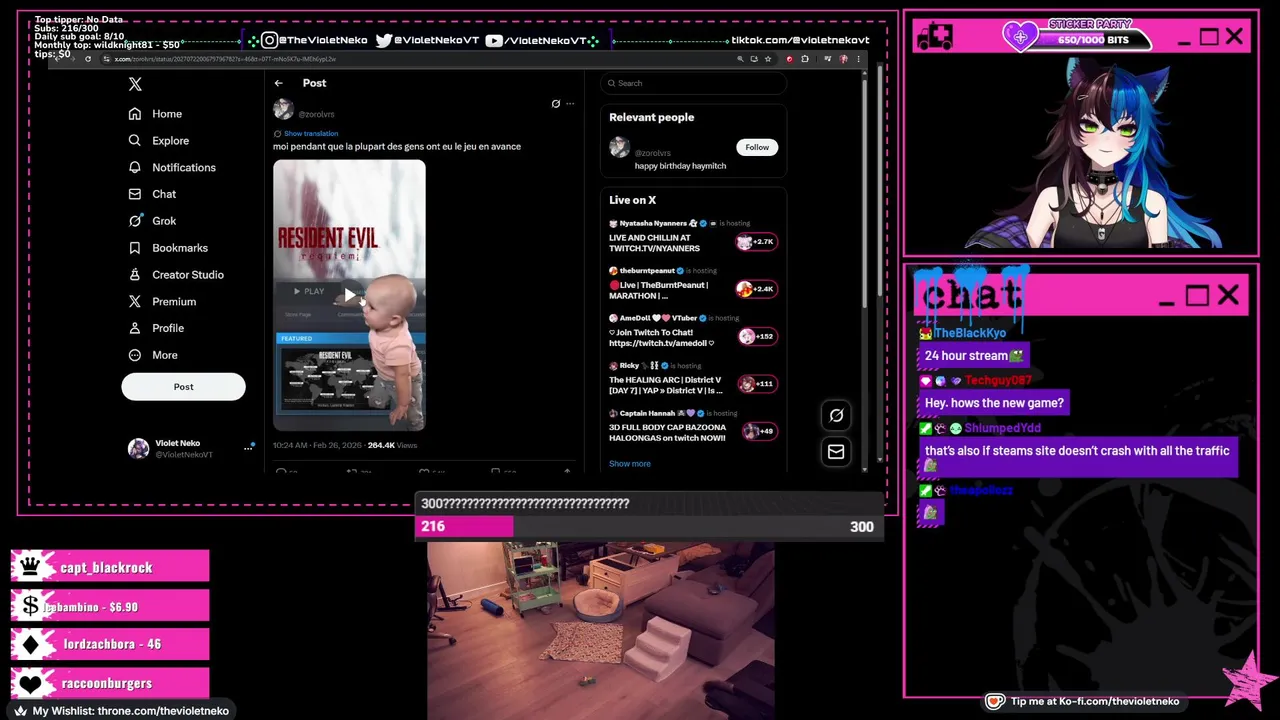Screen dimensions: 1280x720
Task: Click the Instagram @TheVioletNeko icon
Action: [x=269, y=40]
